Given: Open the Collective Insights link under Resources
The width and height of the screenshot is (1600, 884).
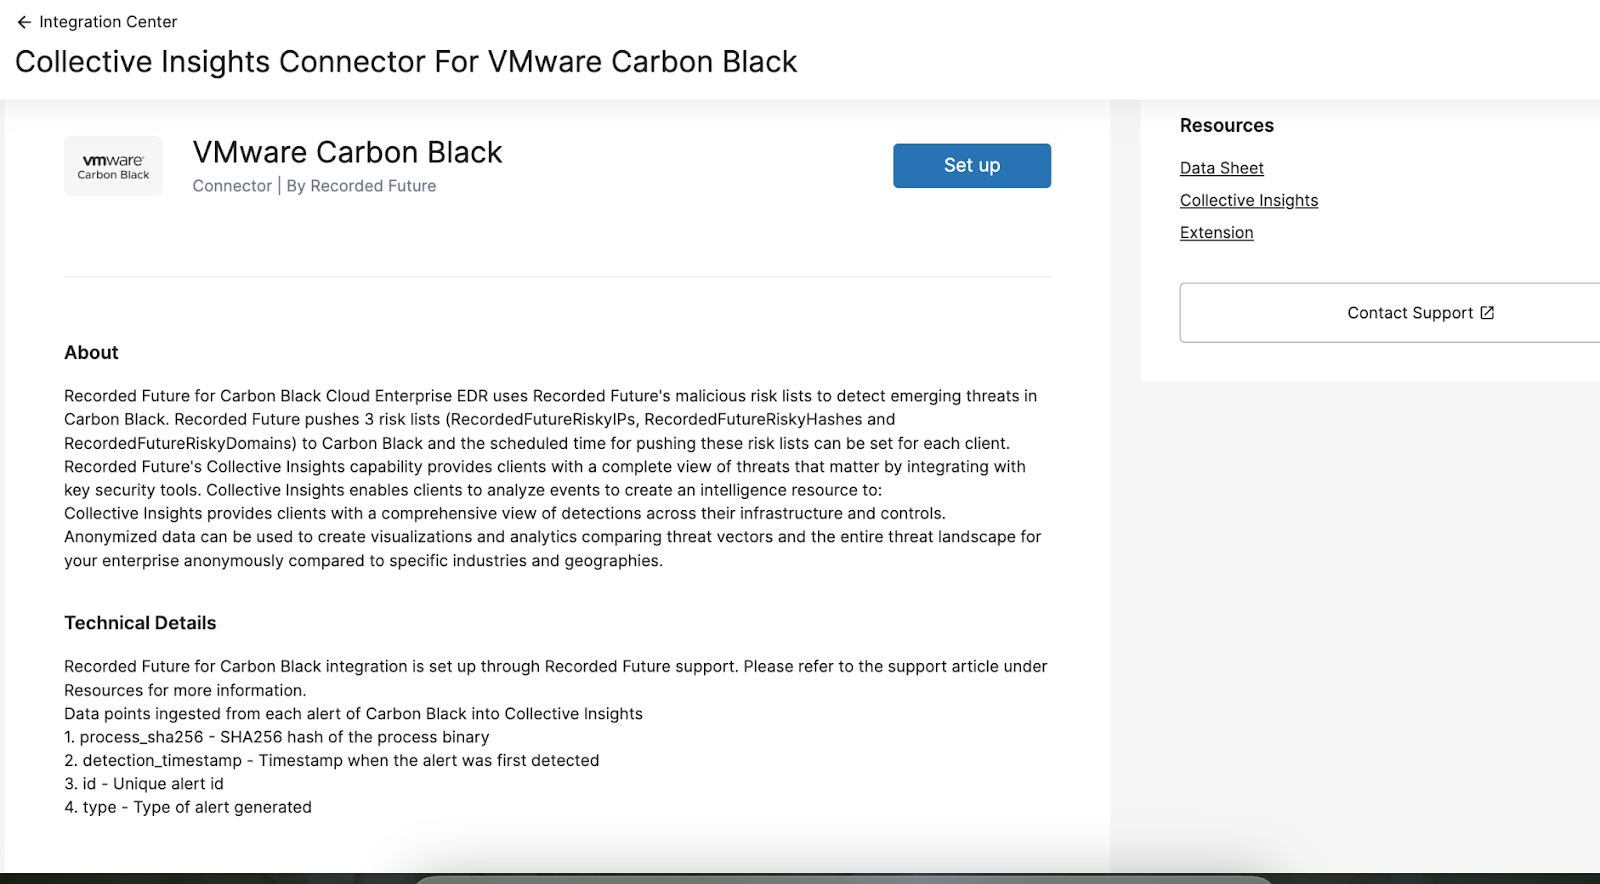Looking at the screenshot, I should tap(1248, 200).
